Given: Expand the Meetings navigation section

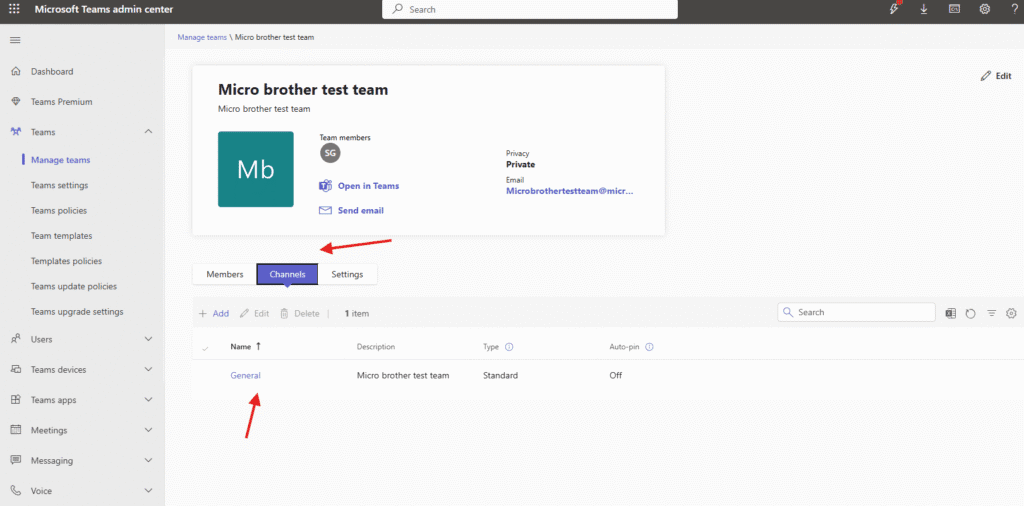Looking at the screenshot, I should pos(148,430).
